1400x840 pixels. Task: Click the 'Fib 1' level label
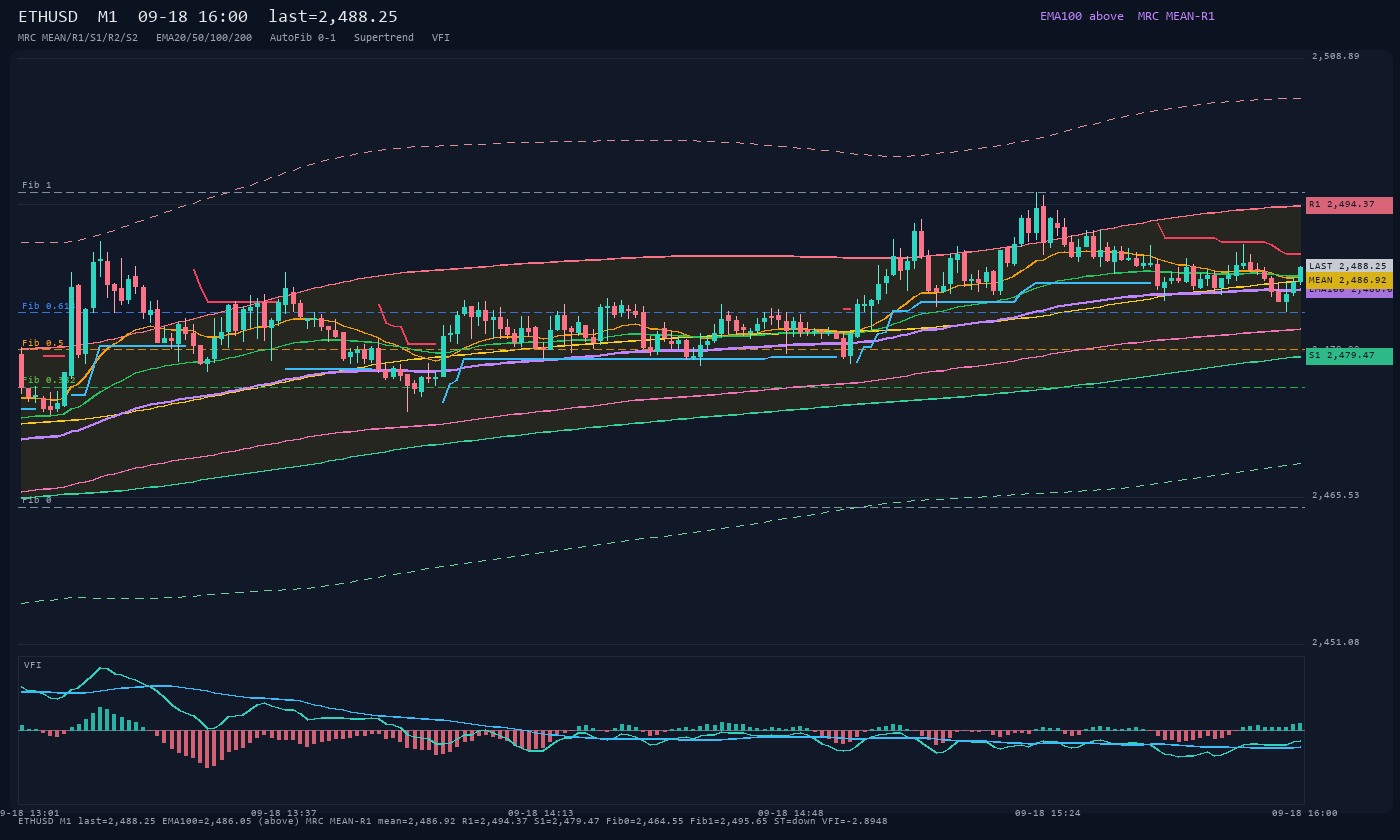point(37,186)
